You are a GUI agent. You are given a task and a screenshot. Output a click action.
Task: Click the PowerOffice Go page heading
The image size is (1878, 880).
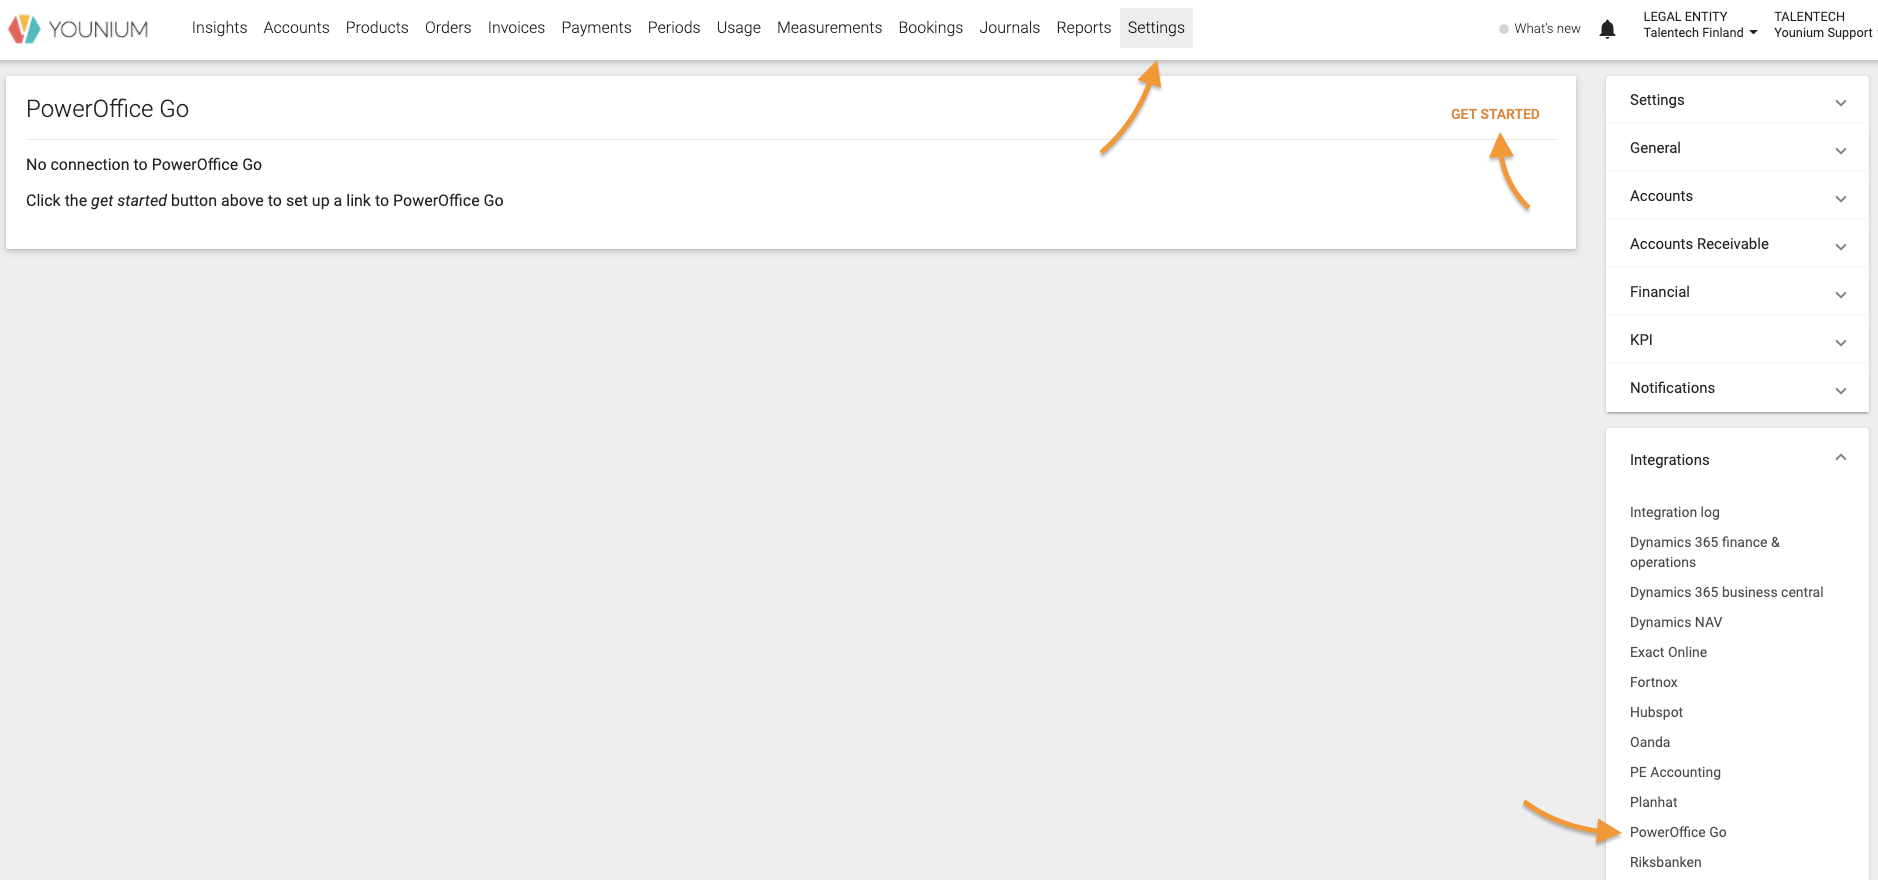107,109
